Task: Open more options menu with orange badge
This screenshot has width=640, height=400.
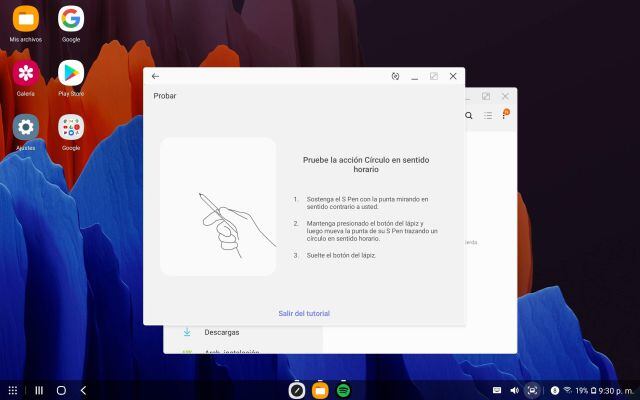Action: point(505,115)
